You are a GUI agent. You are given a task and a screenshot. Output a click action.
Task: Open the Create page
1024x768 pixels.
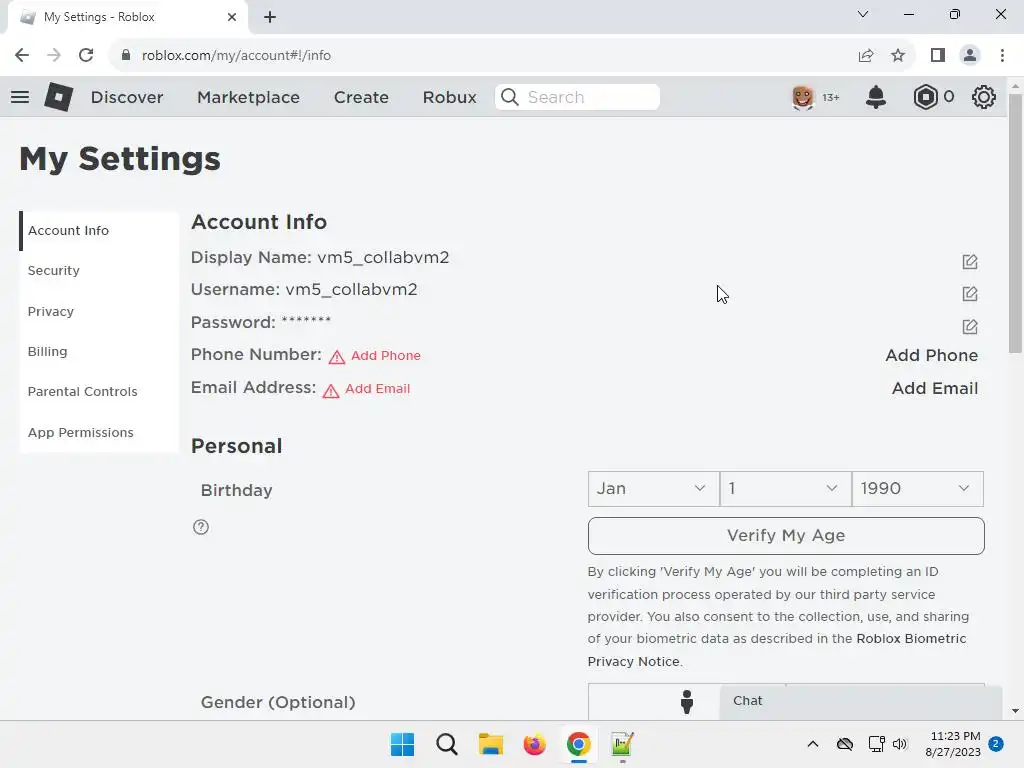(361, 97)
